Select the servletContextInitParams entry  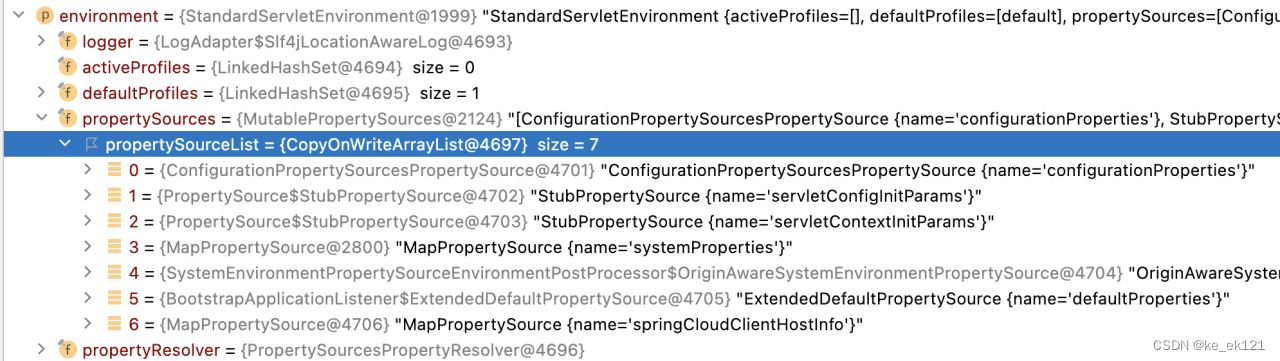pyautogui.click(x=640, y=221)
